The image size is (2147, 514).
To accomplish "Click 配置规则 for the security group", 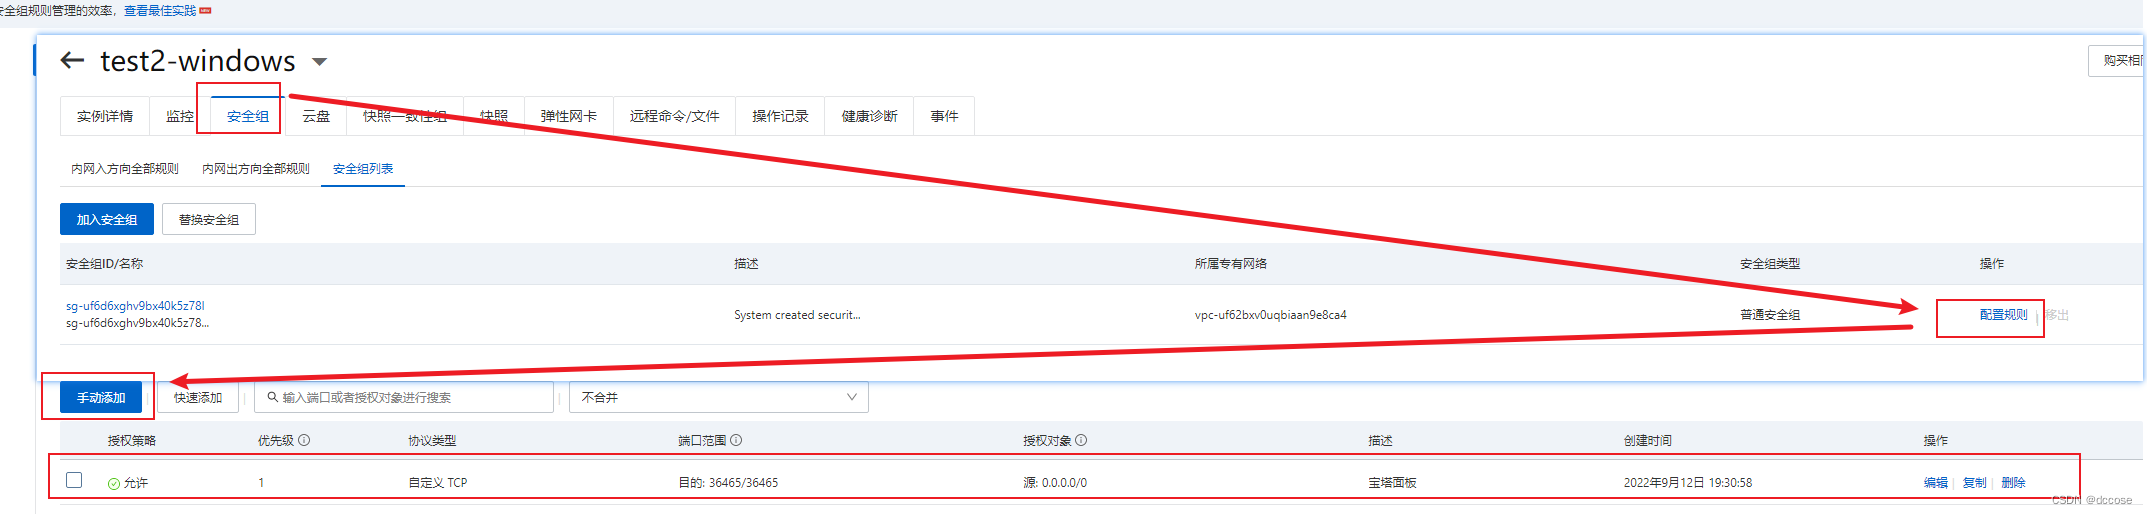I will 2004,315.
